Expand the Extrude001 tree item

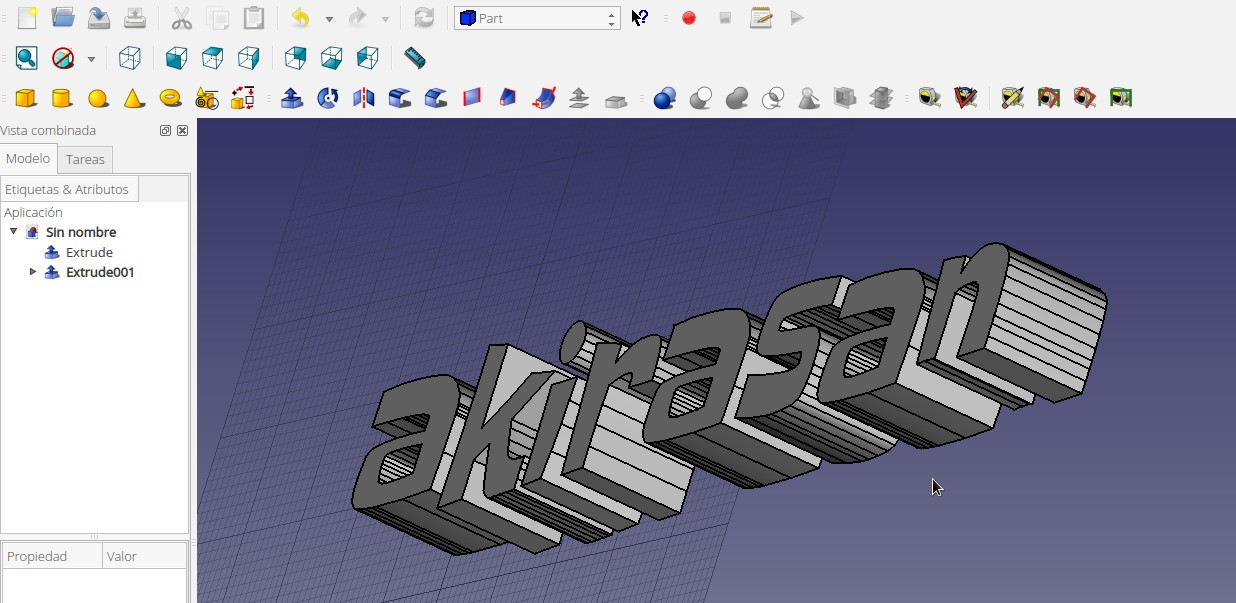pyautogui.click(x=33, y=272)
